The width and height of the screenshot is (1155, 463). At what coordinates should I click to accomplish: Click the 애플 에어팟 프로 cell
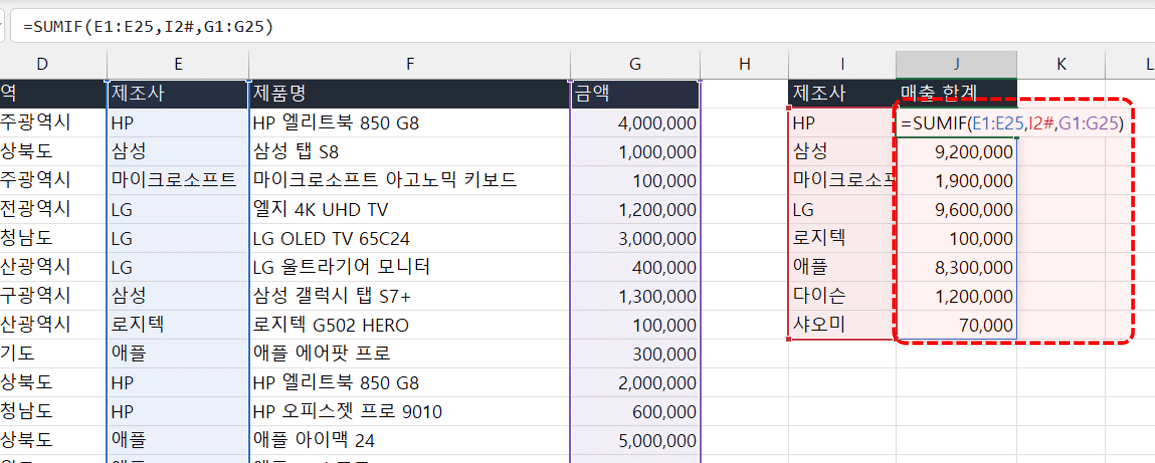click(x=410, y=354)
